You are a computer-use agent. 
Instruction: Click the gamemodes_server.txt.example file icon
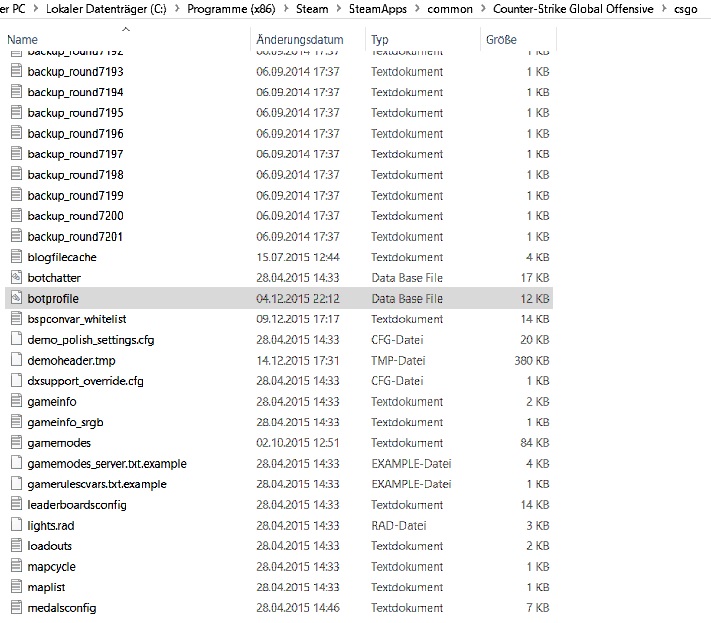coord(16,463)
